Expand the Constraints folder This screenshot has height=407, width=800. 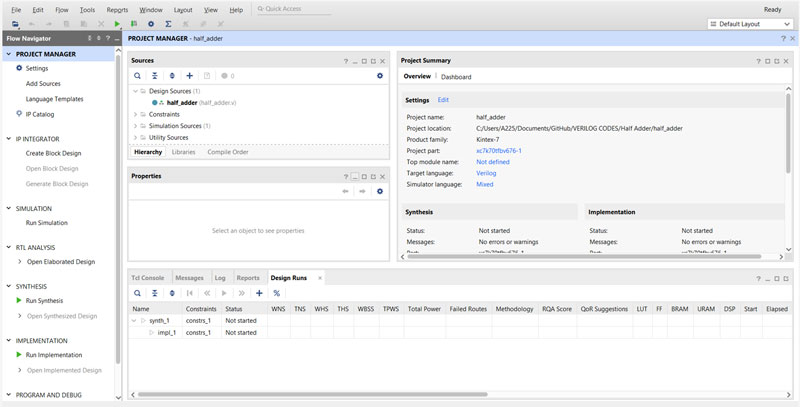[136, 114]
